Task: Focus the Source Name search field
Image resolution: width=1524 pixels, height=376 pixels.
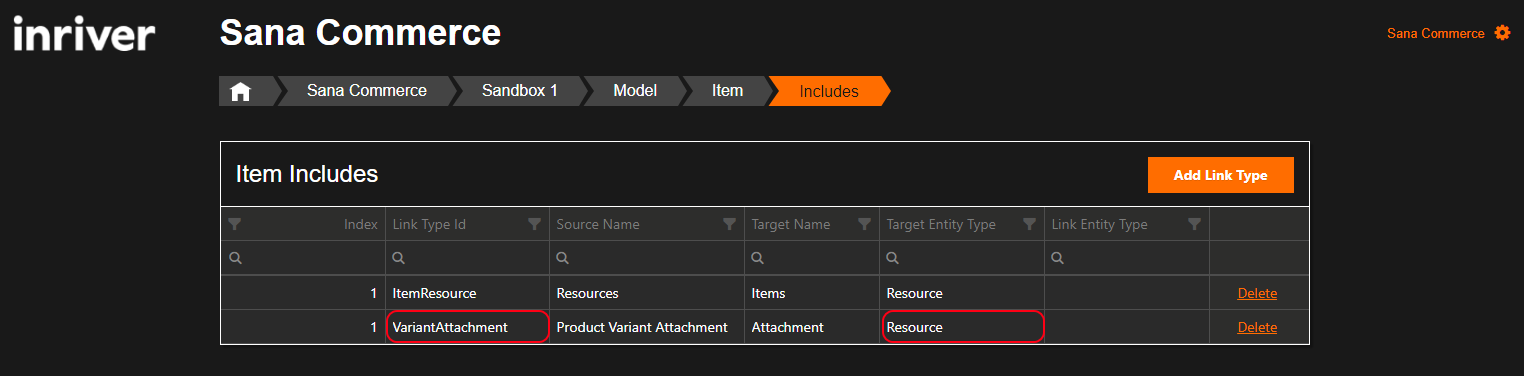Action: click(647, 258)
